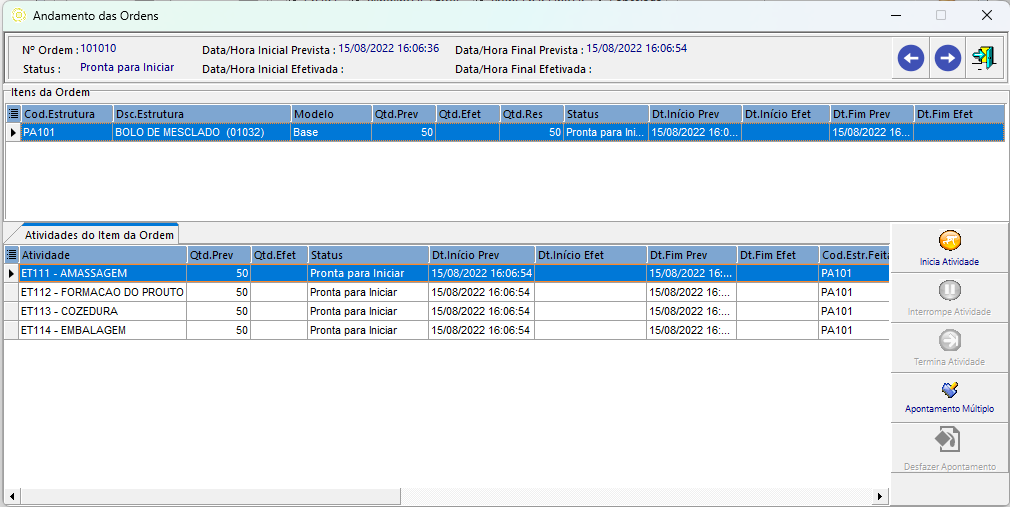Open grid options icon in Itens da Ordem

[x=13, y=114]
